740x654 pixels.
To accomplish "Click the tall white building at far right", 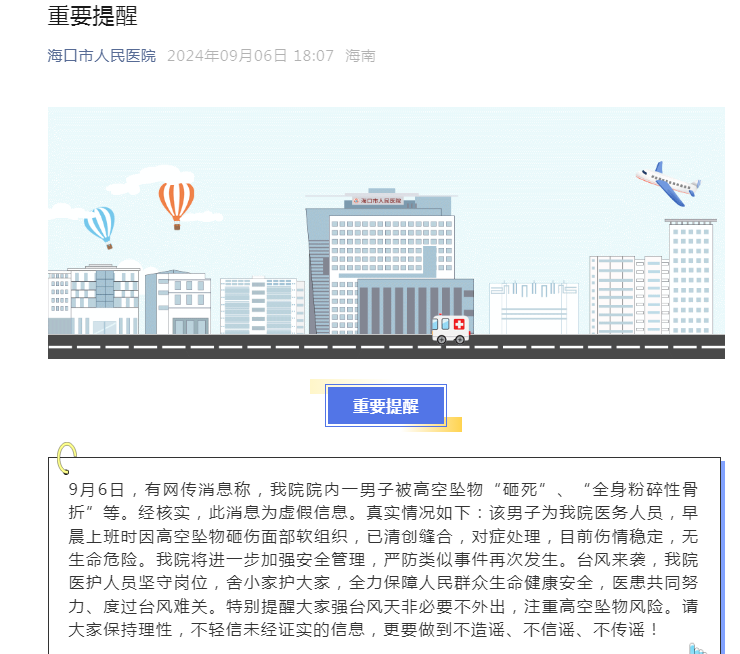I will pos(690,275).
